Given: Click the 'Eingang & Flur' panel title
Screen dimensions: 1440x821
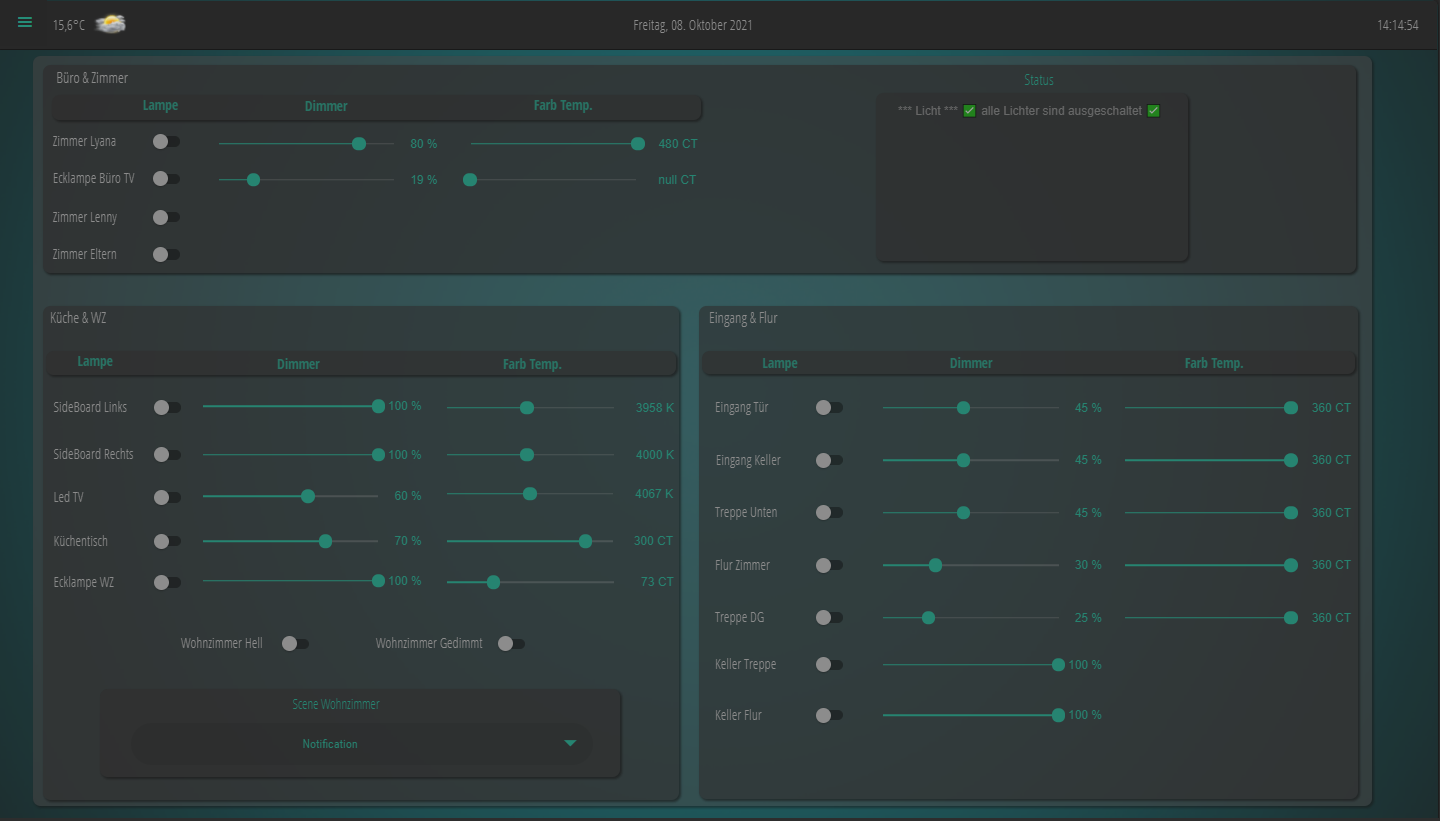Looking at the screenshot, I should pos(743,318).
